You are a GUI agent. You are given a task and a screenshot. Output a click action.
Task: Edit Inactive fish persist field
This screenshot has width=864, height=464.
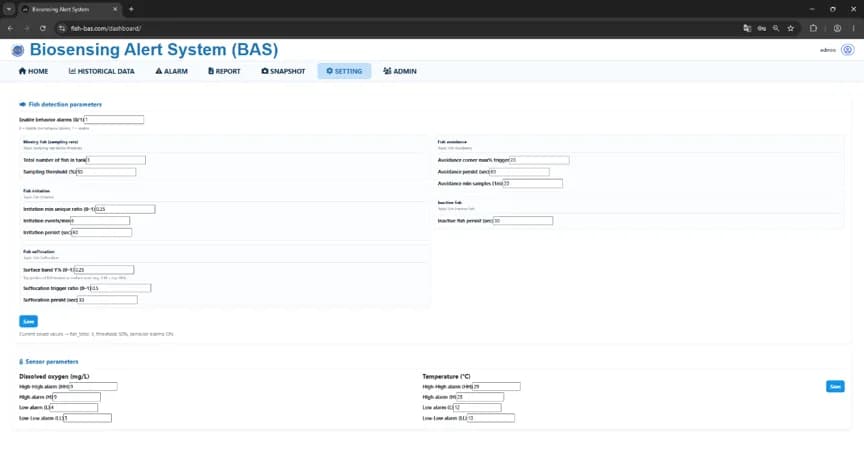coord(522,220)
